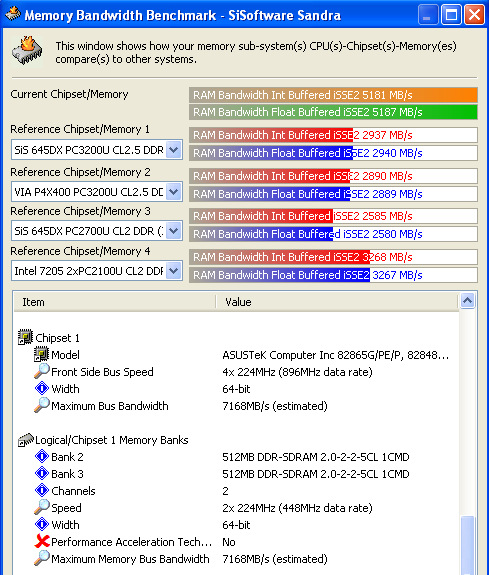Click the blue Float Buffered 2580 MB/s bar

pyautogui.click(x=333, y=234)
